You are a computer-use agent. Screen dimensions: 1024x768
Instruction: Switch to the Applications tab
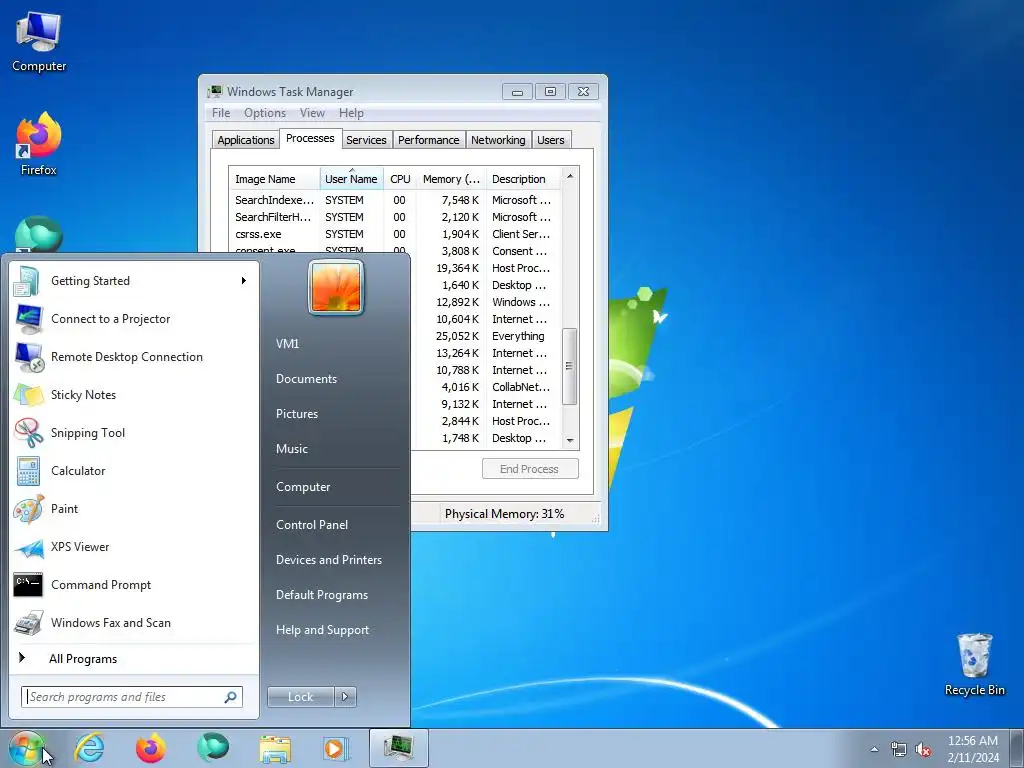[x=246, y=140]
